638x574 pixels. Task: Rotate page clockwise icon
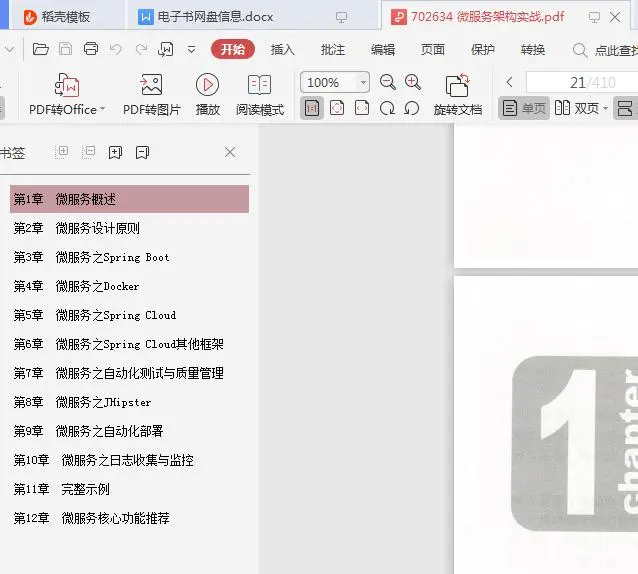pyautogui.click(x=387, y=109)
